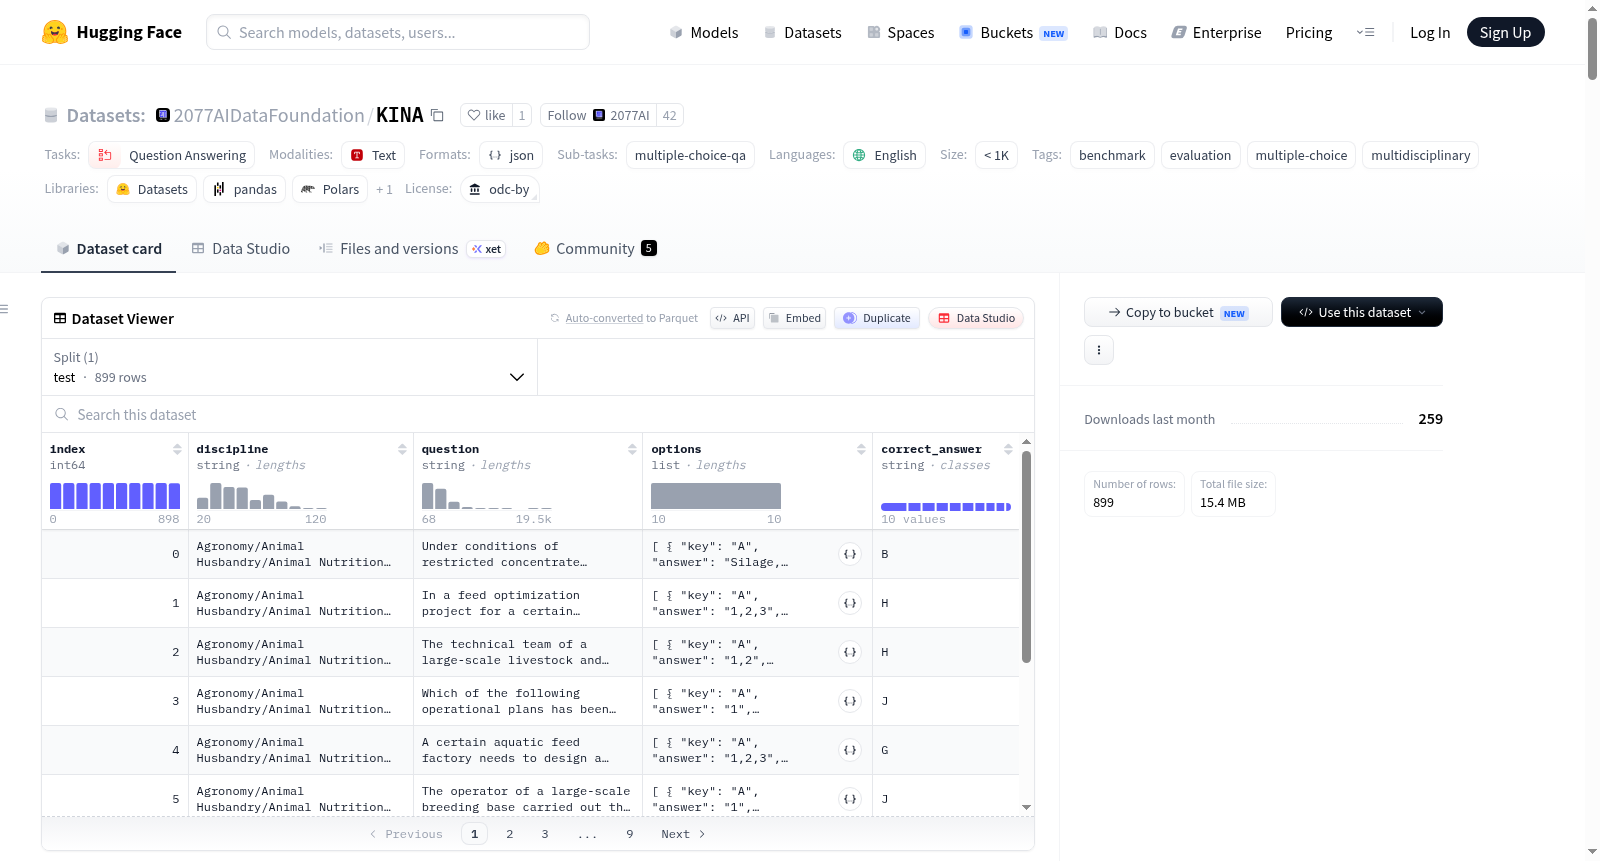The width and height of the screenshot is (1600, 861).
Task: Click the Duplicate button
Action: pyautogui.click(x=877, y=318)
